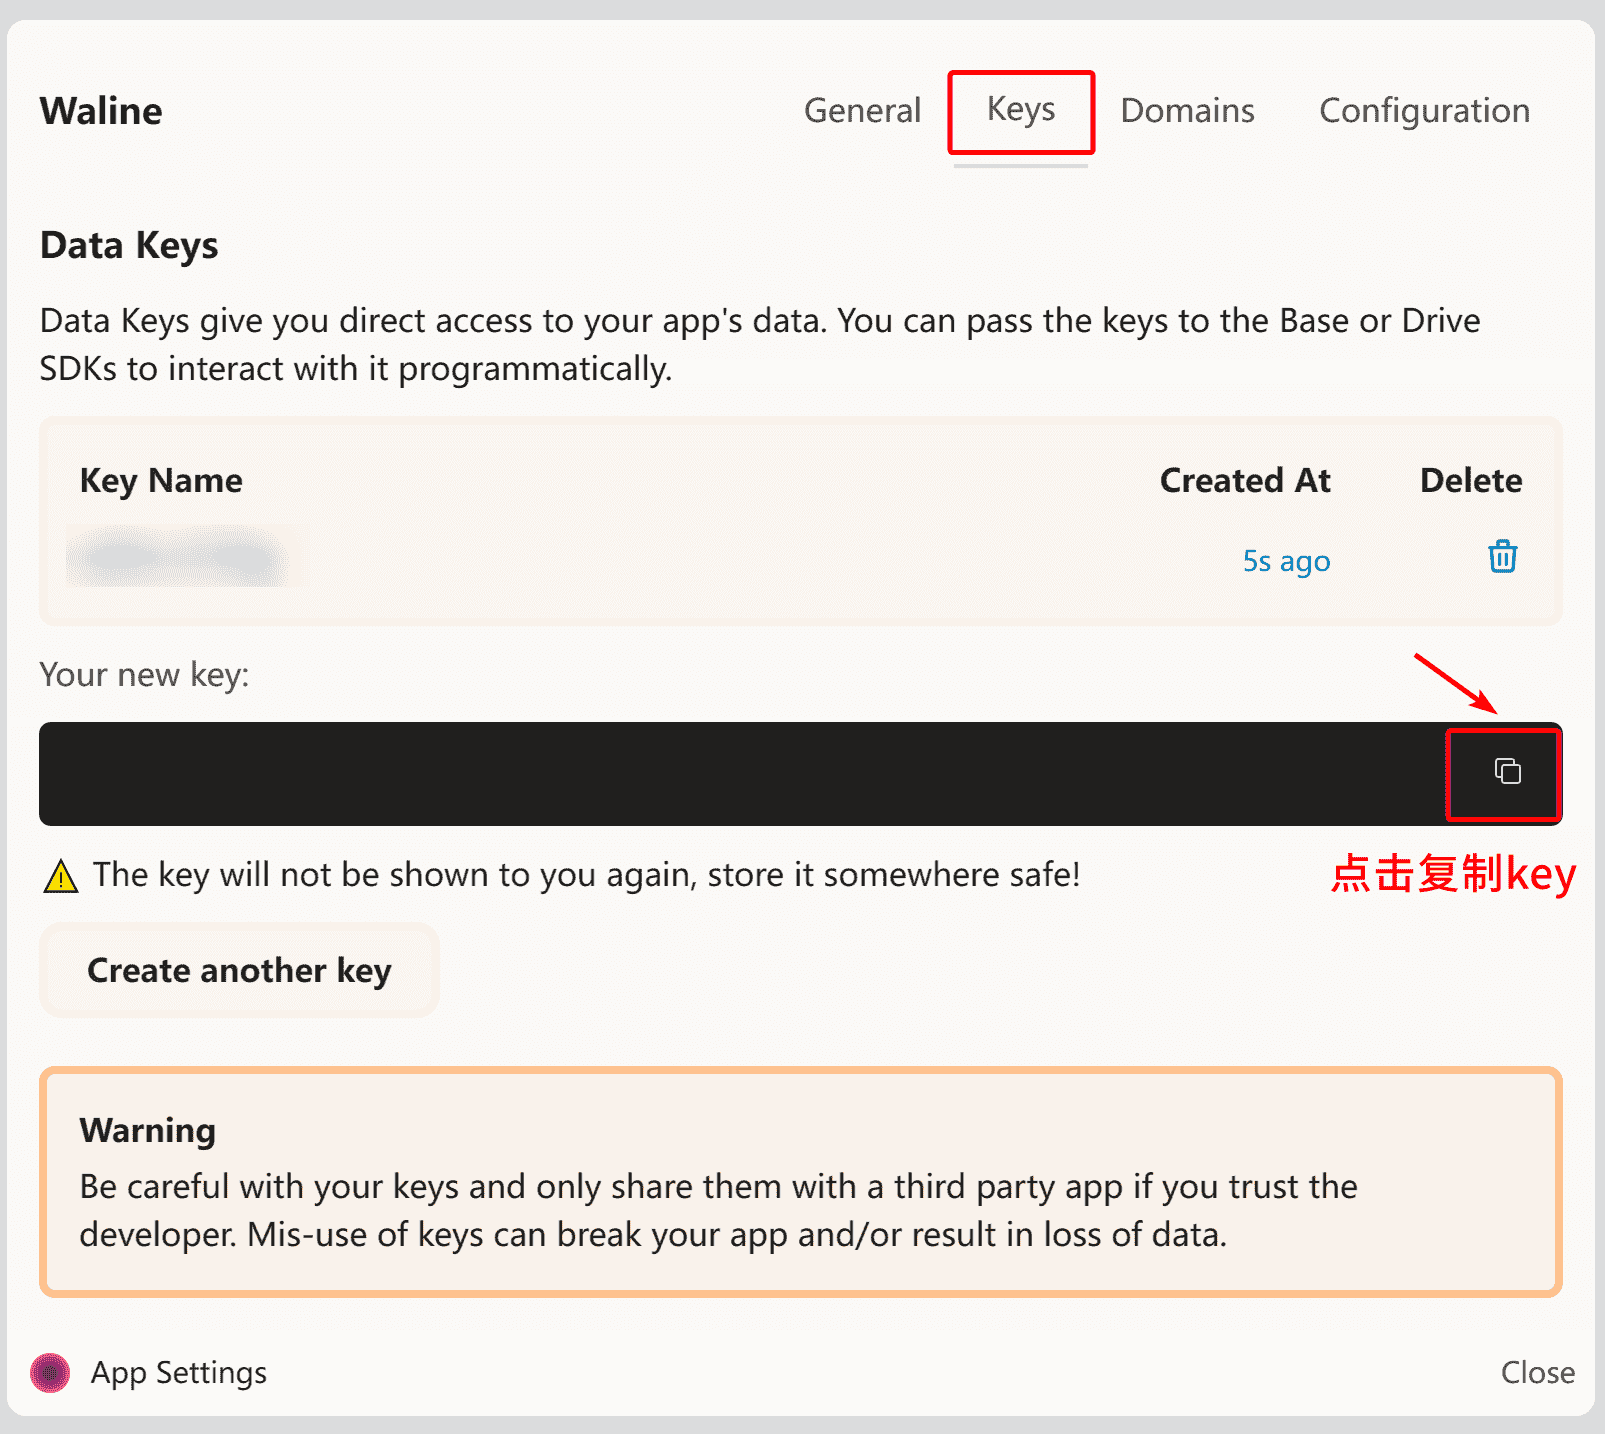Click the round App Settings icon

50,1372
